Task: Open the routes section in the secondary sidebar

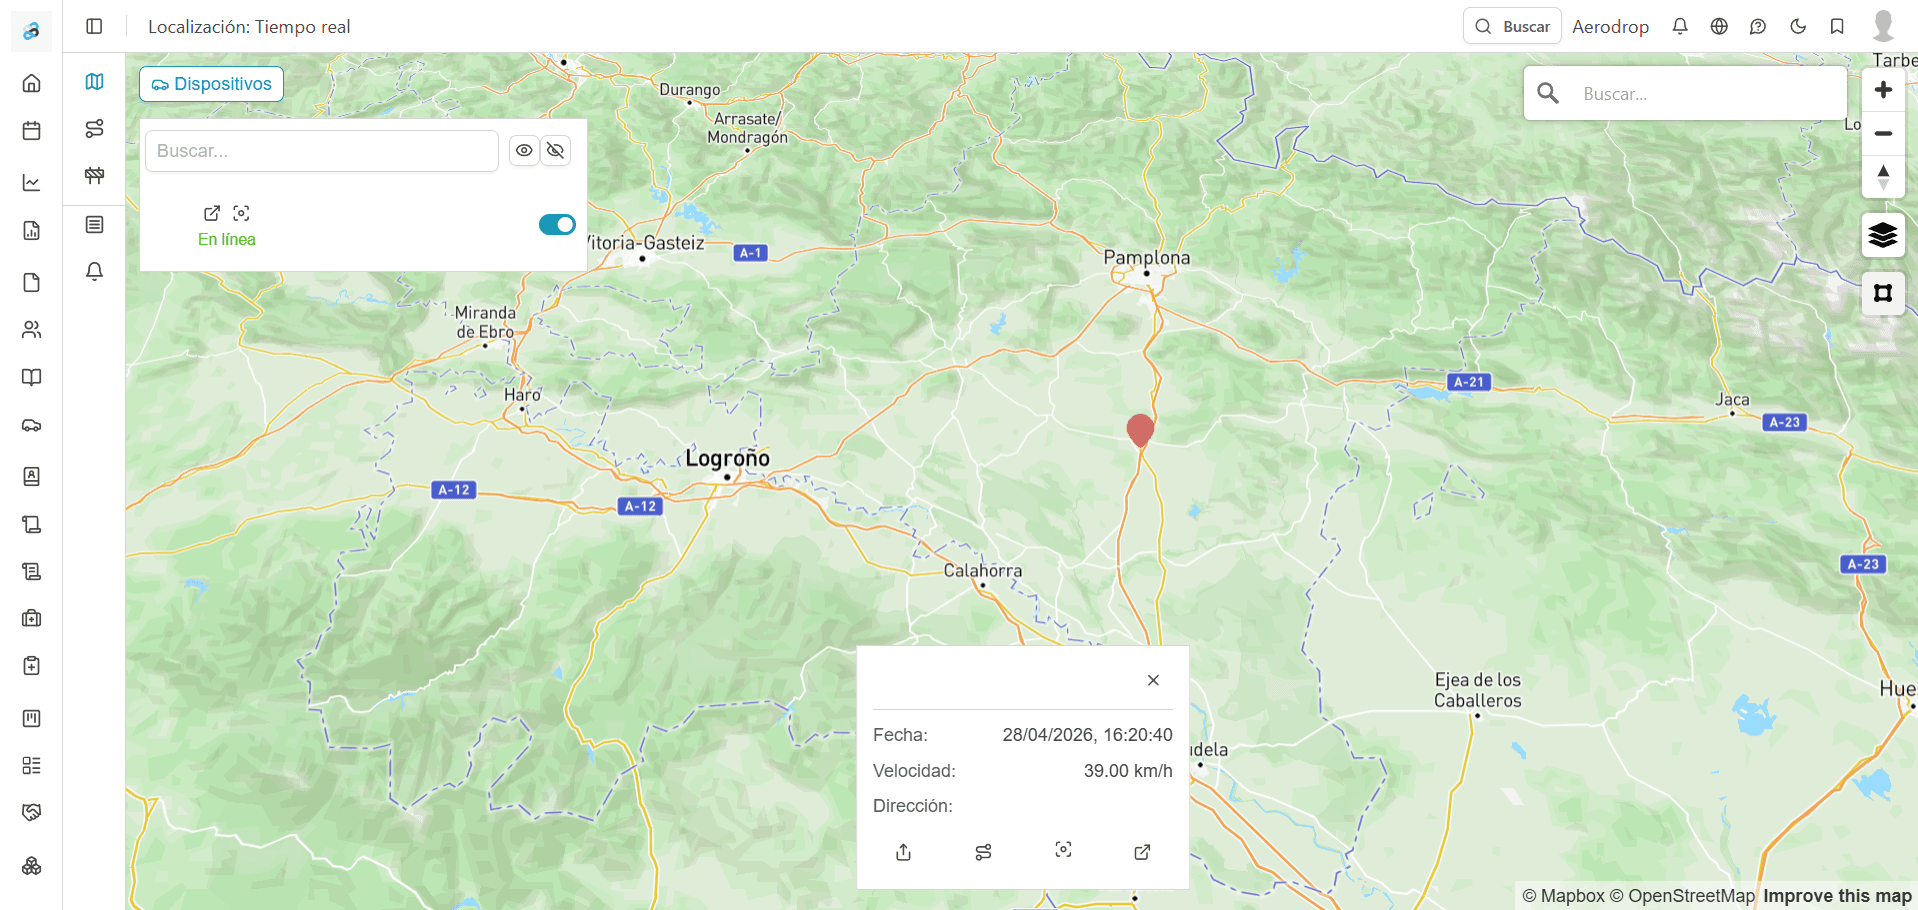Action: point(94,129)
